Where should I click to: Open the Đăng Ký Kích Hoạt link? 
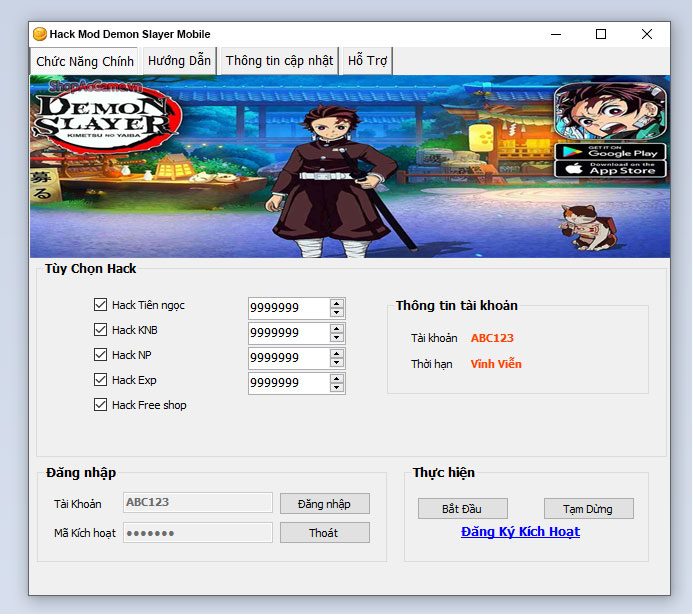520,532
